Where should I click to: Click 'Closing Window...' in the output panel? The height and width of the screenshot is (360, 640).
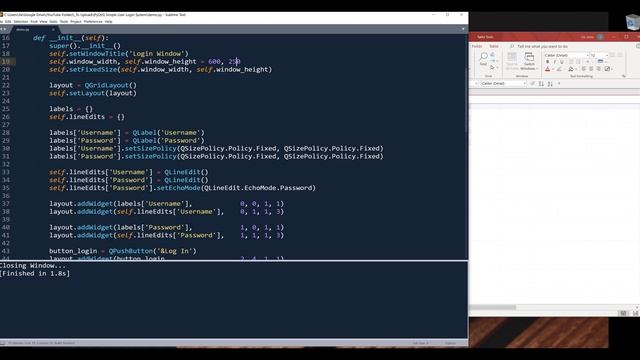point(33,266)
